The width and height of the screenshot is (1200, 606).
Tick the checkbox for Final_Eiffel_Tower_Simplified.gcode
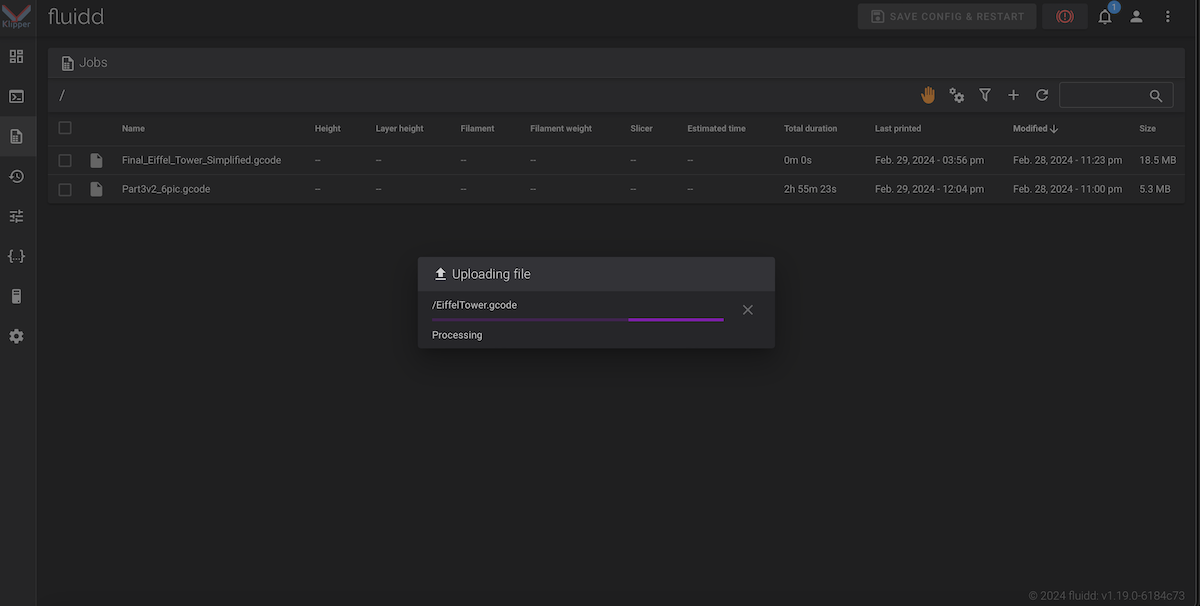click(65, 160)
